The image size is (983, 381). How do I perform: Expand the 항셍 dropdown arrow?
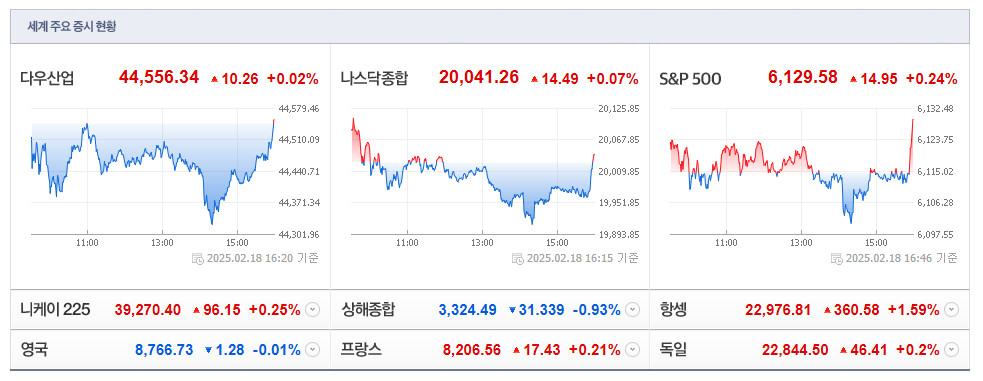pos(952,310)
